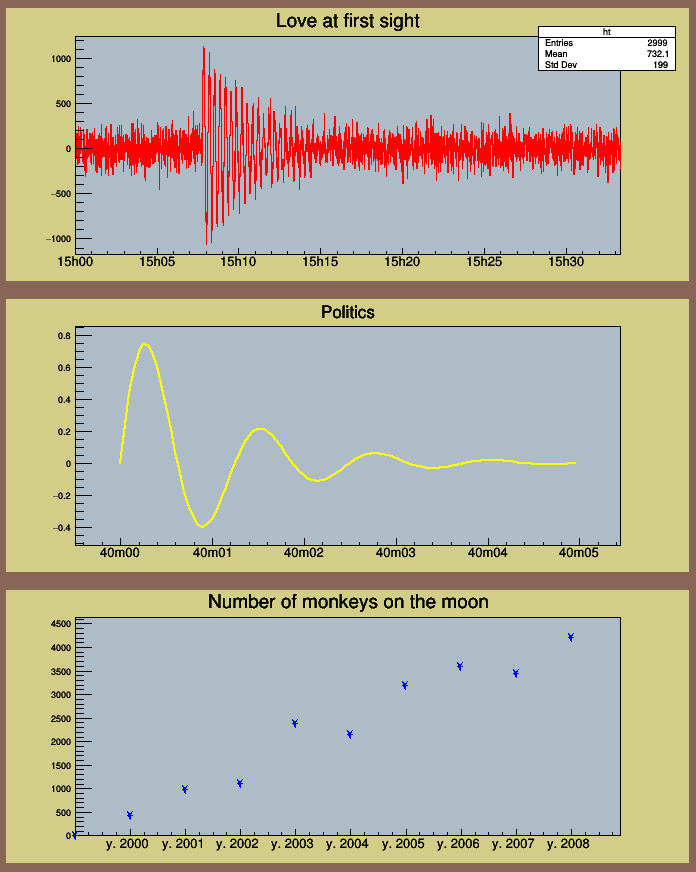Click the 15h30 time axis label
The height and width of the screenshot is (872, 696).
pyautogui.click(x=566, y=261)
